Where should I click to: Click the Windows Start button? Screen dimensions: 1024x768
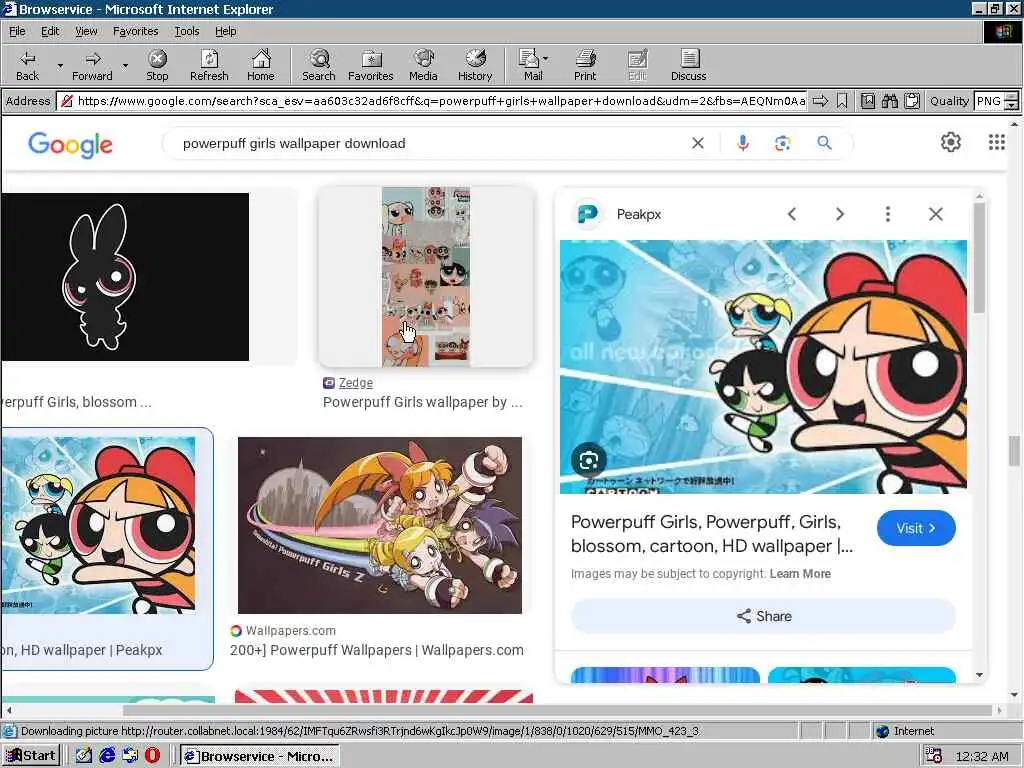[x=31, y=756]
